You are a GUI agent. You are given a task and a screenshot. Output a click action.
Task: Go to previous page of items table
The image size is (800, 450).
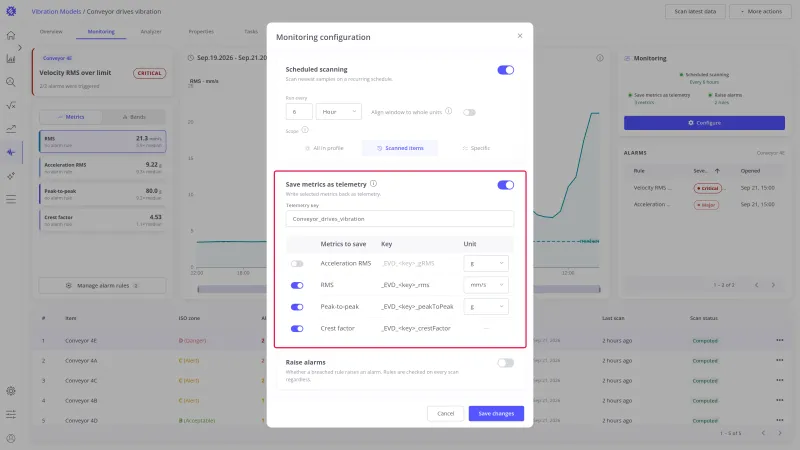coord(763,433)
